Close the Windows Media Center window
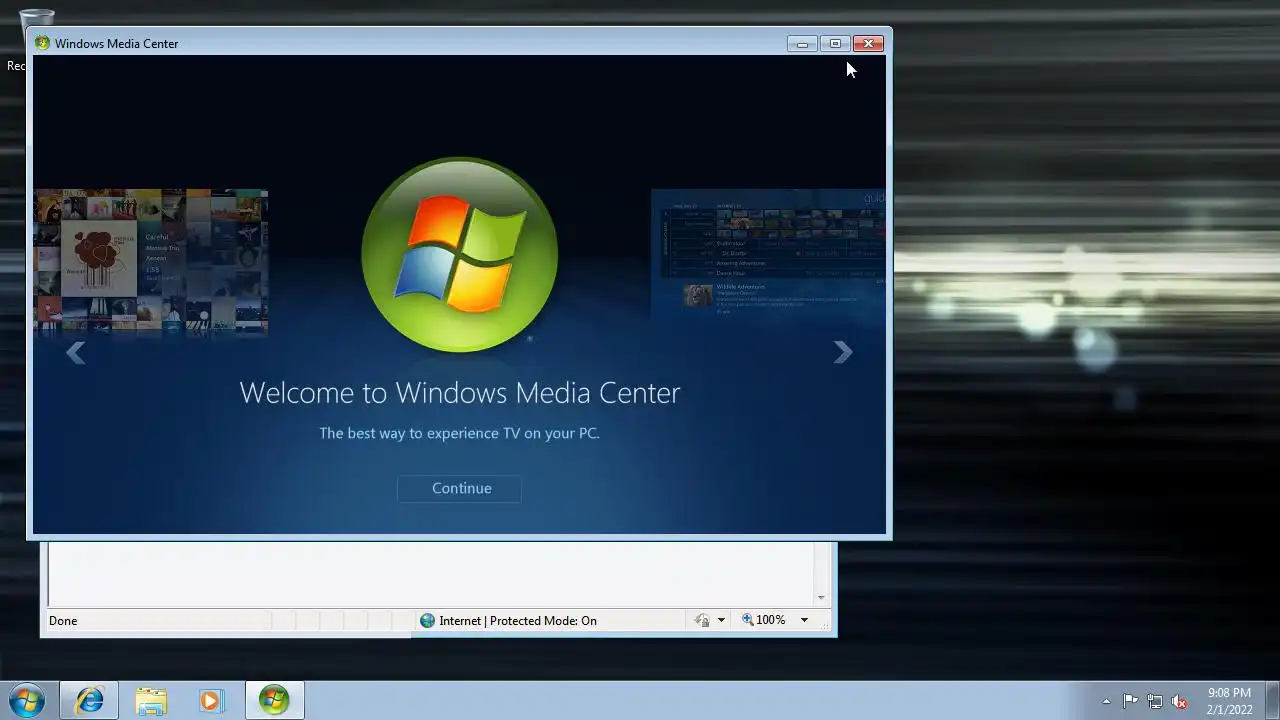The height and width of the screenshot is (720, 1280). pos(868,43)
